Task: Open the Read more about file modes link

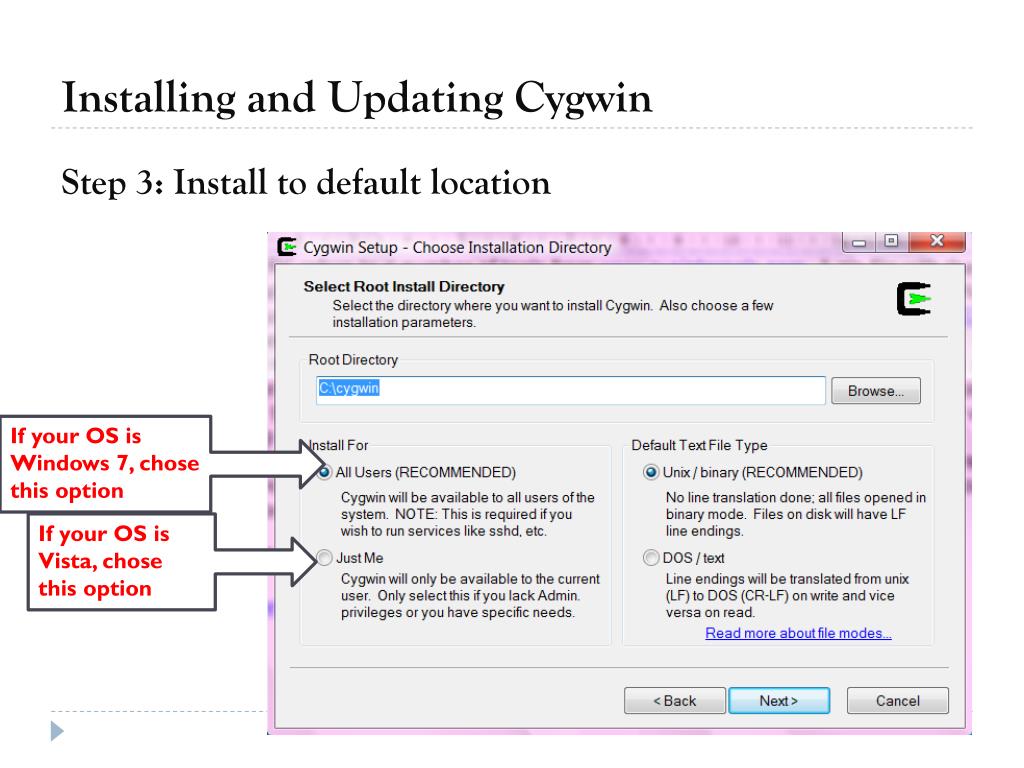Action: [798, 633]
